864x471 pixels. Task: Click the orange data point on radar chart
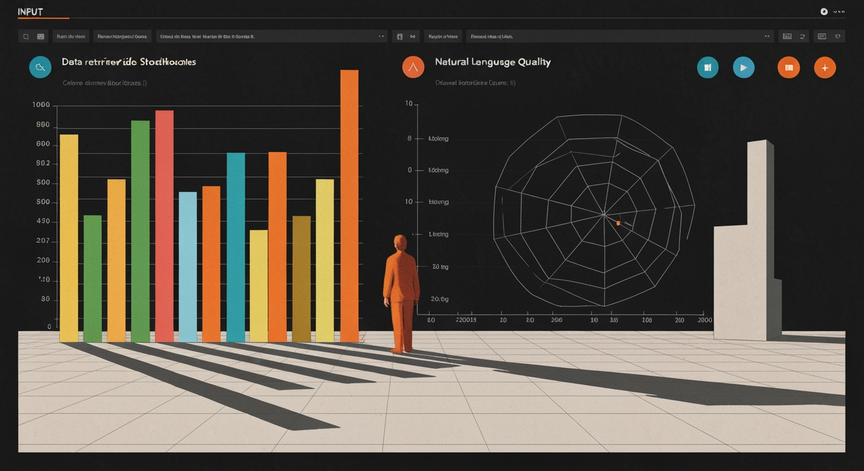click(618, 223)
